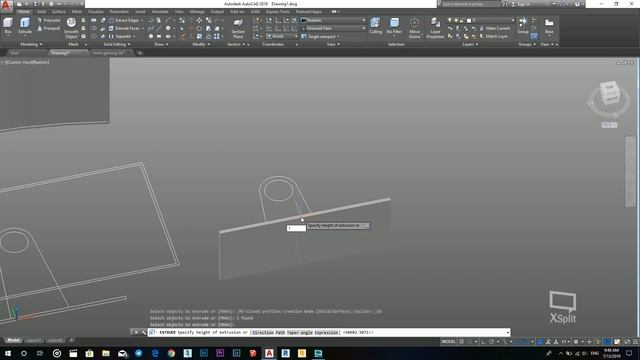Switch to the Visualize ribbon tab

pyautogui.click(x=96, y=12)
